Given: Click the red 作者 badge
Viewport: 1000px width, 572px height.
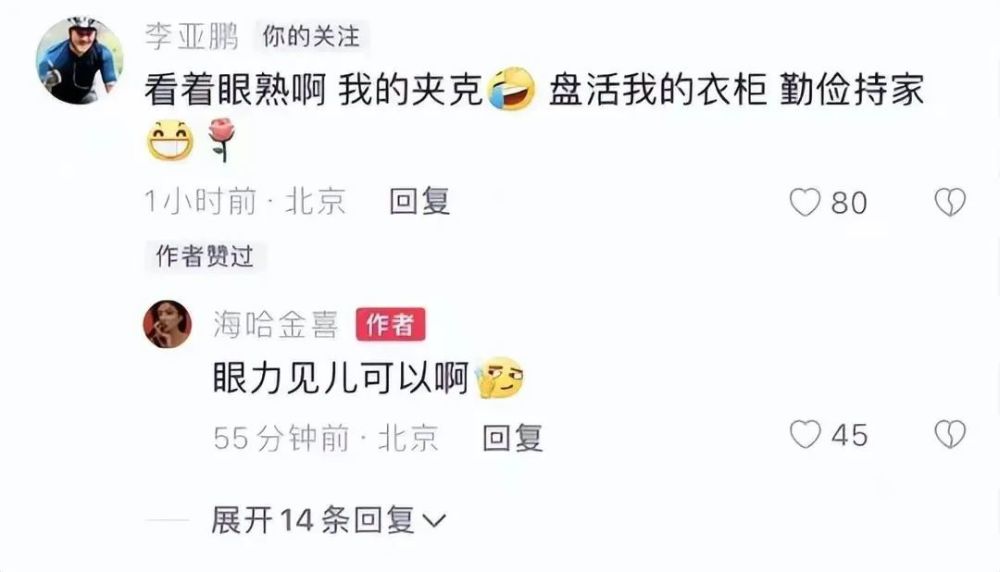Looking at the screenshot, I should coord(390,325).
